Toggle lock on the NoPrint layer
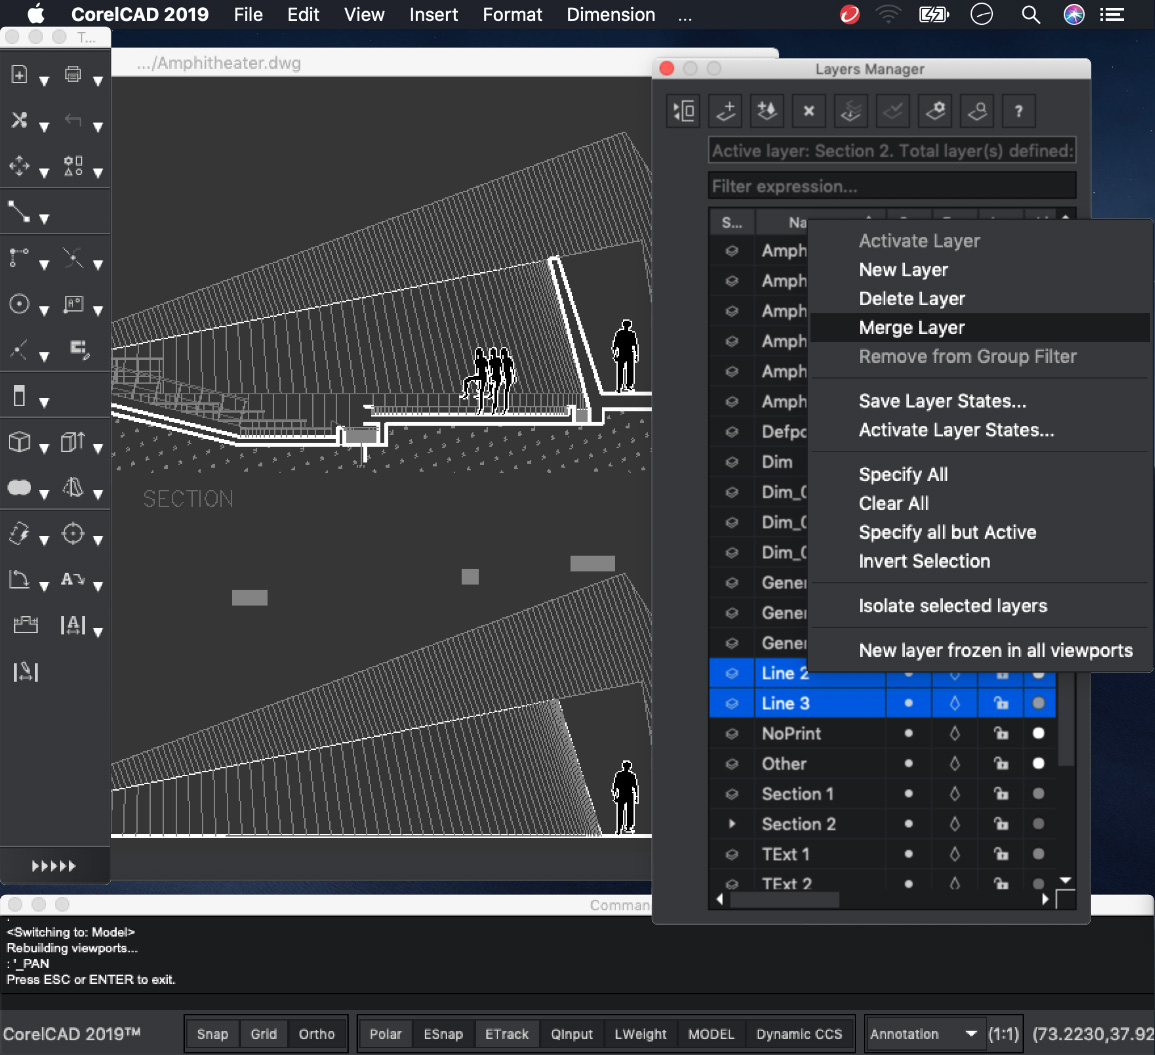 (1000, 734)
